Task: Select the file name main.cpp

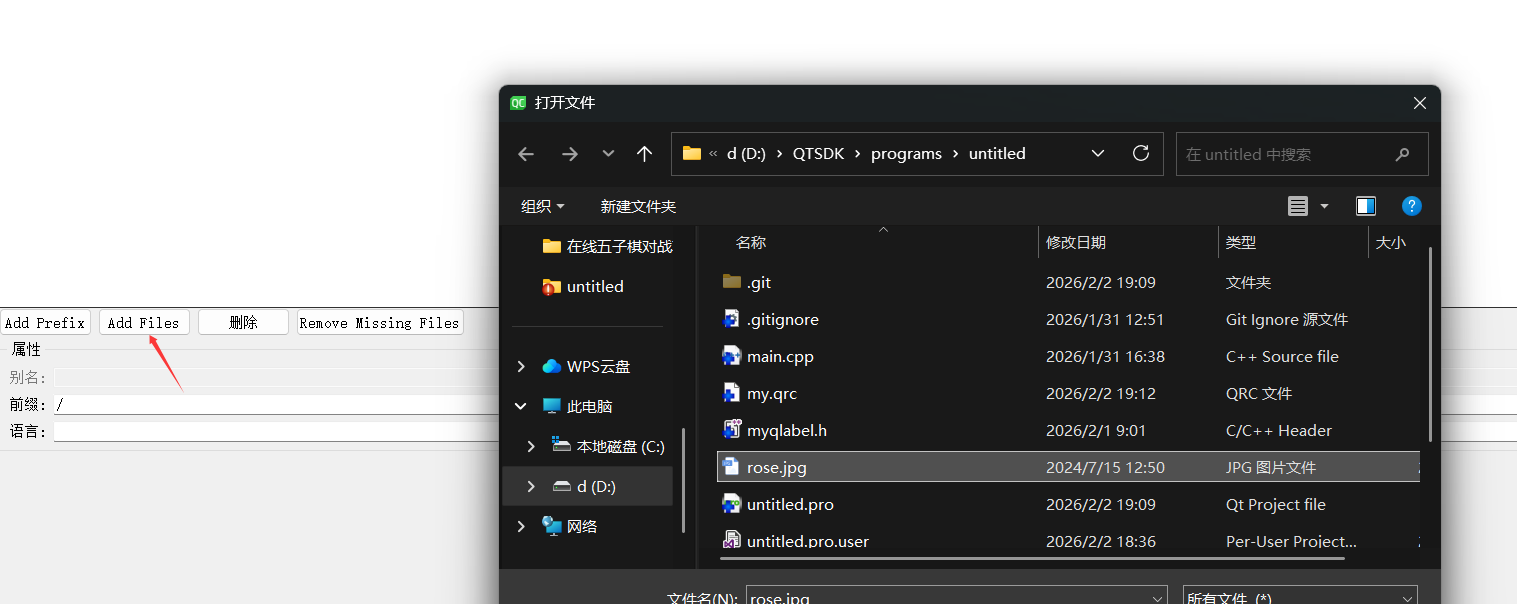Action: (x=780, y=356)
